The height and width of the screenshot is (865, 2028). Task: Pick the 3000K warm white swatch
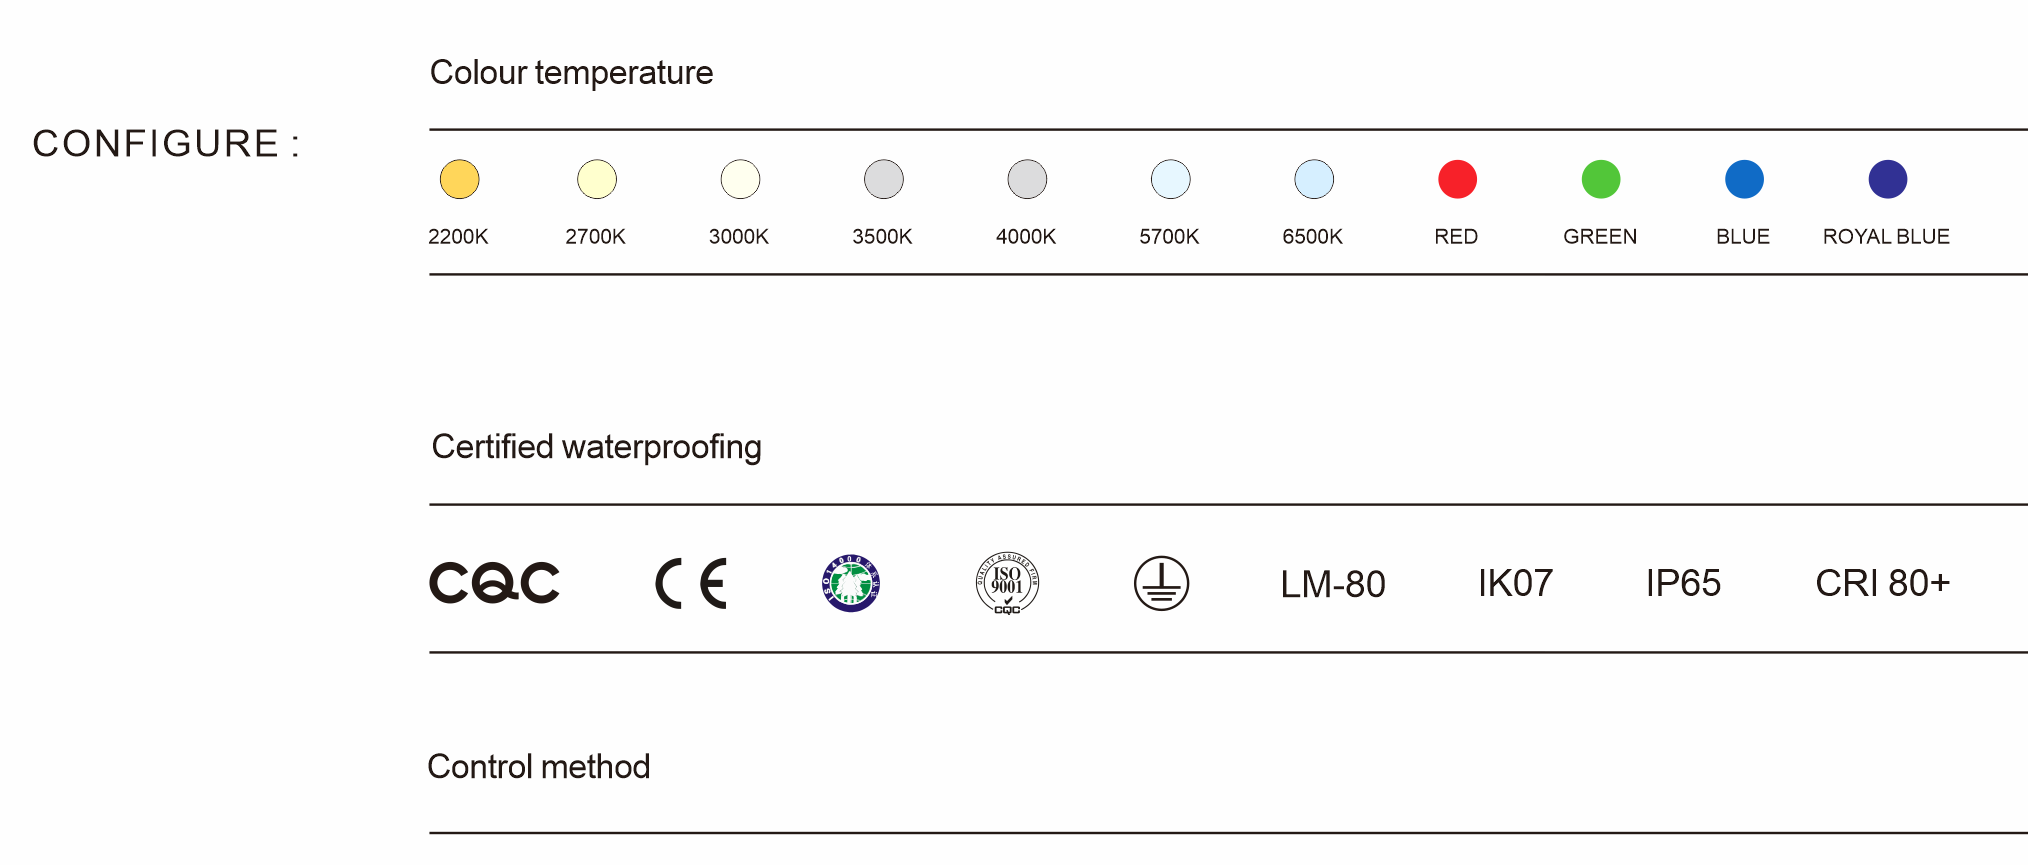point(741,180)
